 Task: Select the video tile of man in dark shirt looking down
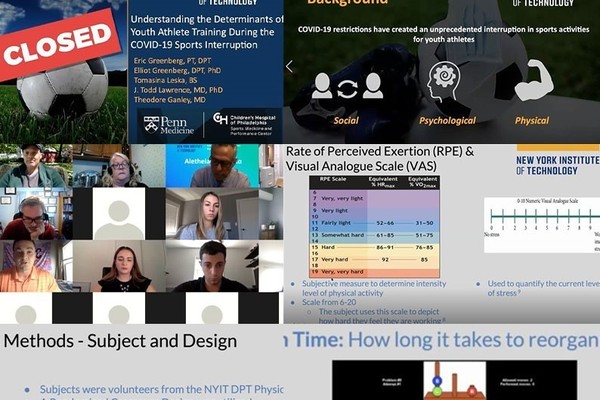[x=212, y=266]
